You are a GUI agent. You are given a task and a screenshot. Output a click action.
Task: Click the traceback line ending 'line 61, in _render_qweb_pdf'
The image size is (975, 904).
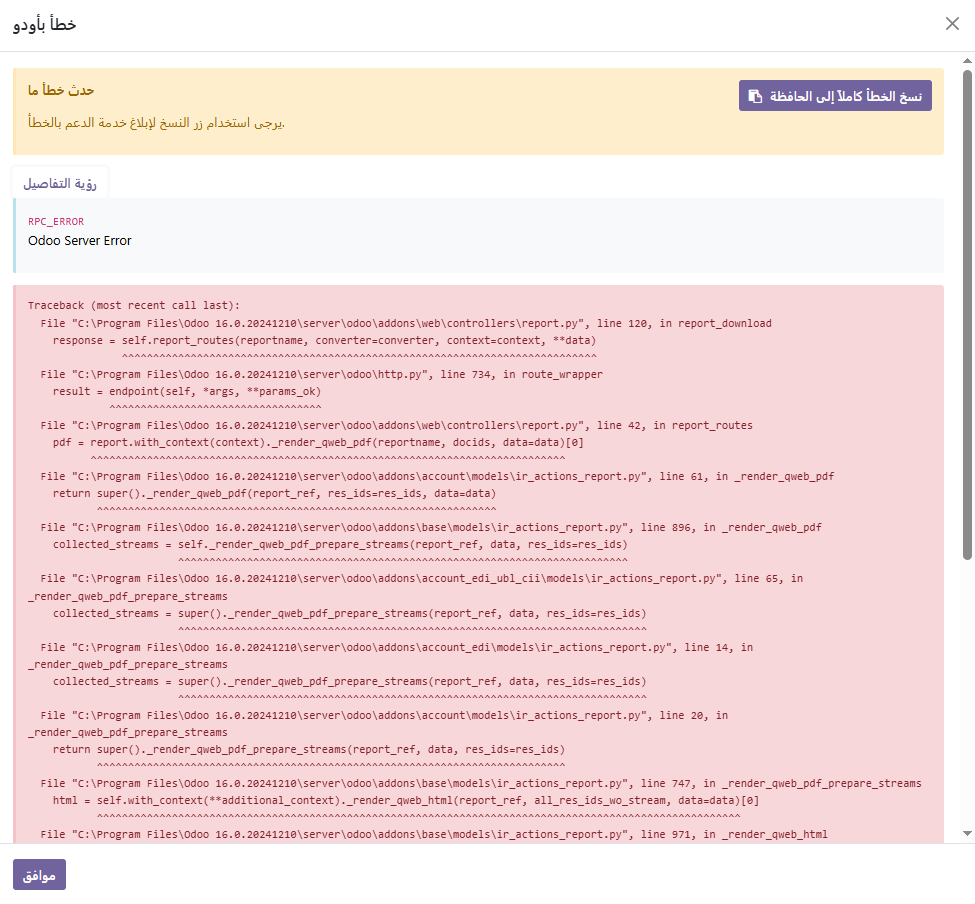[437, 476]
